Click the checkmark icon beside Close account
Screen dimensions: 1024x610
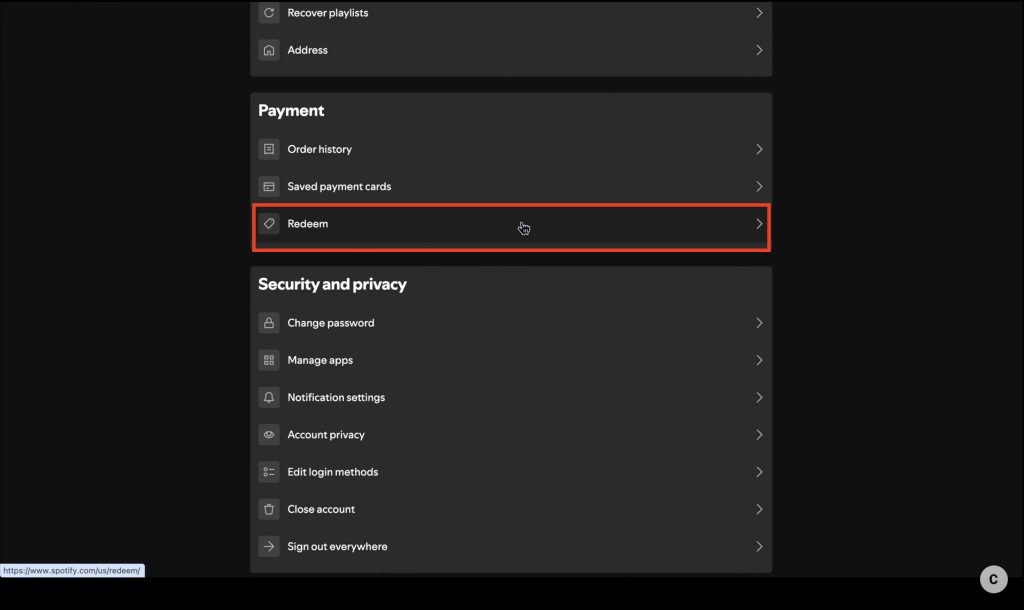(x=268, y=508)
